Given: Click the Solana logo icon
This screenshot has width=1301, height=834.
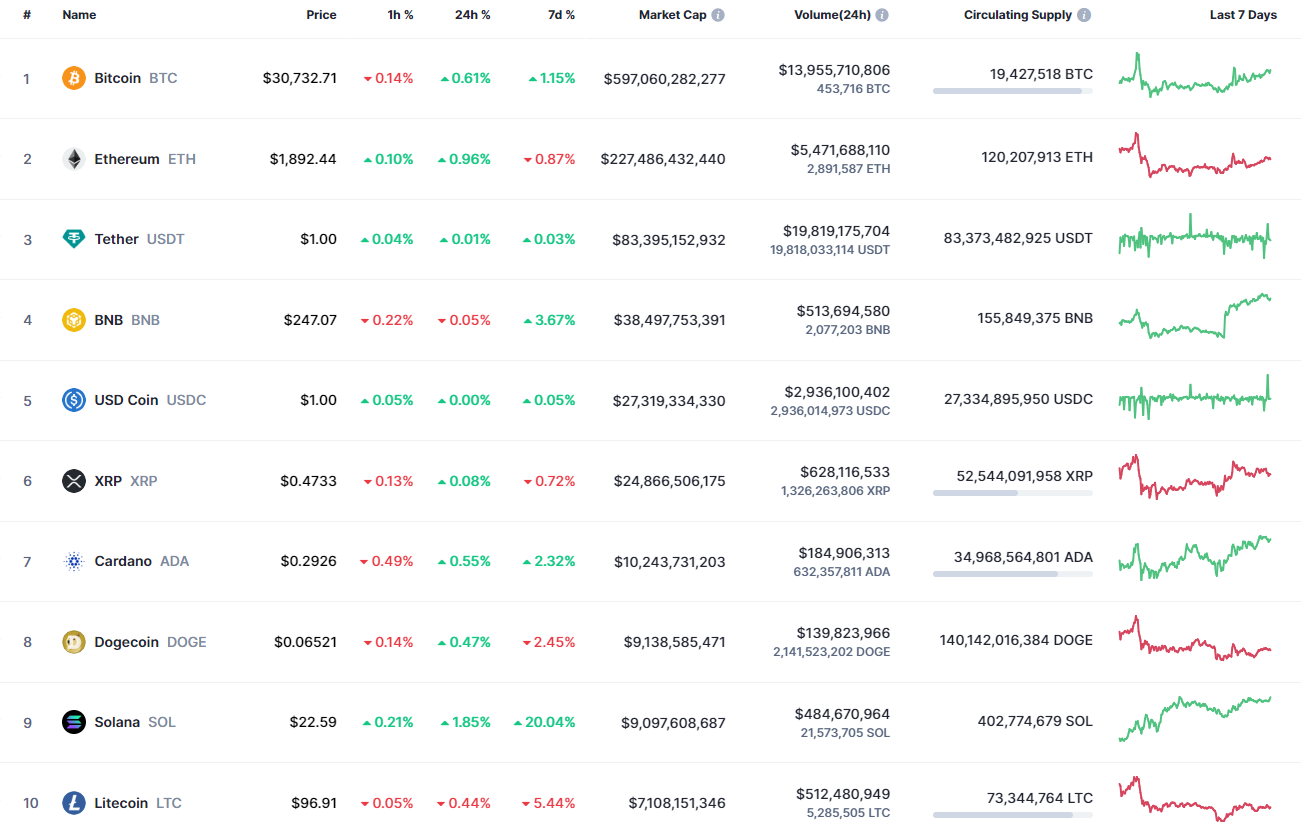Looking at the screenshot, I should tap(74, 722).
